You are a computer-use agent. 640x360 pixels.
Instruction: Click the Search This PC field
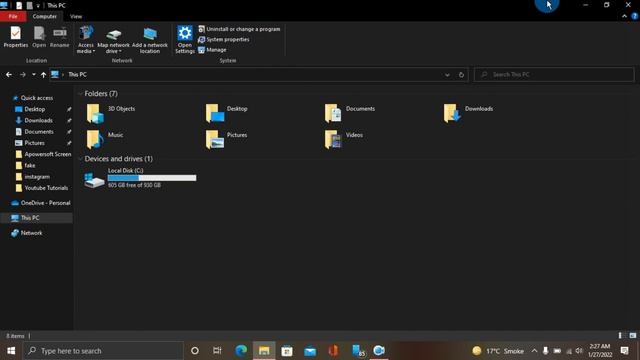click(554, 75)
